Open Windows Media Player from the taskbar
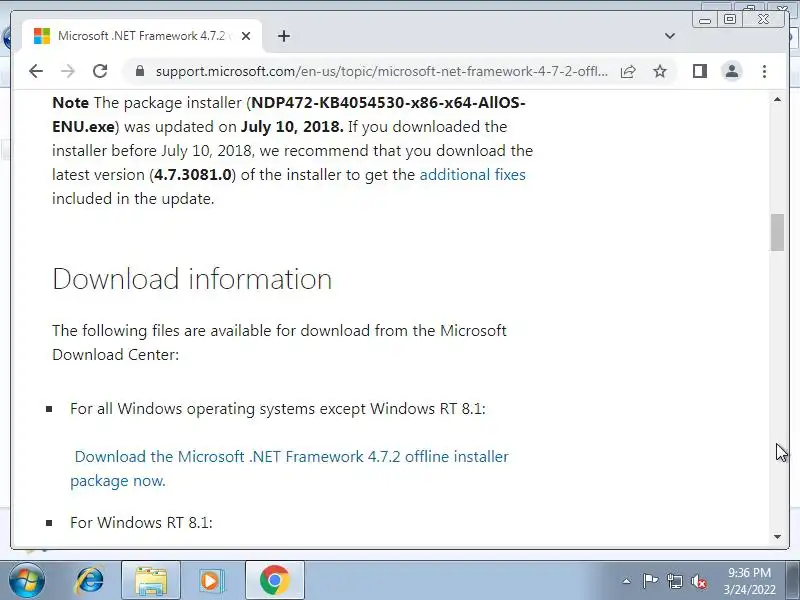This screenshot has height=600, width=800. point(211,581)
